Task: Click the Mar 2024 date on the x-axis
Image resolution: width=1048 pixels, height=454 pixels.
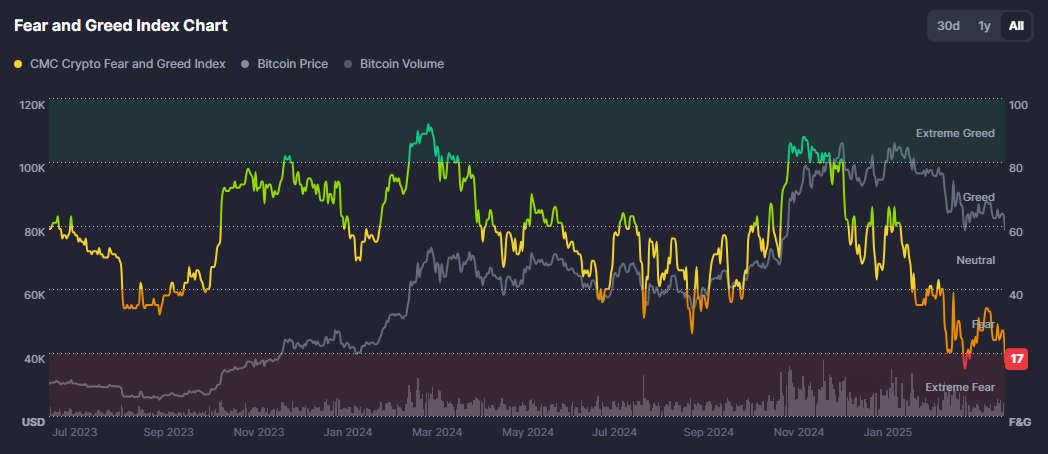Action: pos(436,432)
